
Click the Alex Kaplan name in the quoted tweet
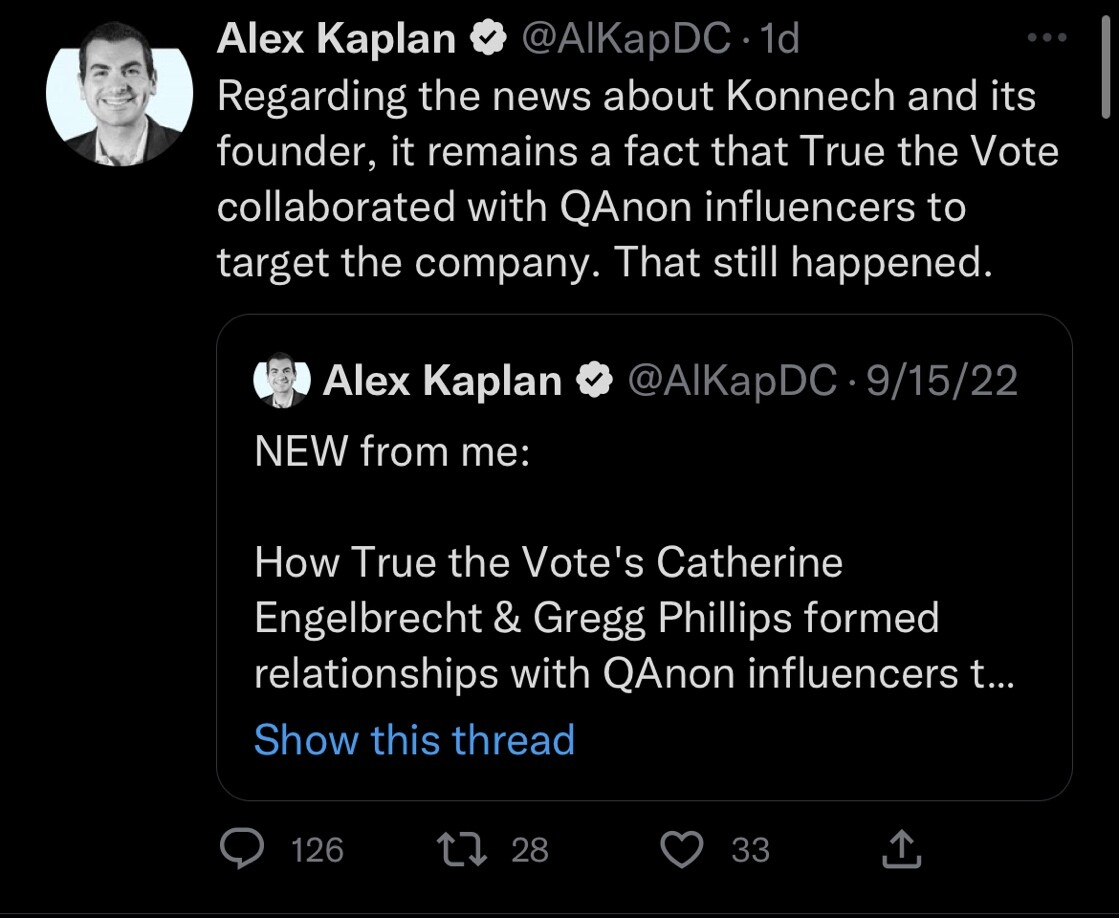pos(442,381)
